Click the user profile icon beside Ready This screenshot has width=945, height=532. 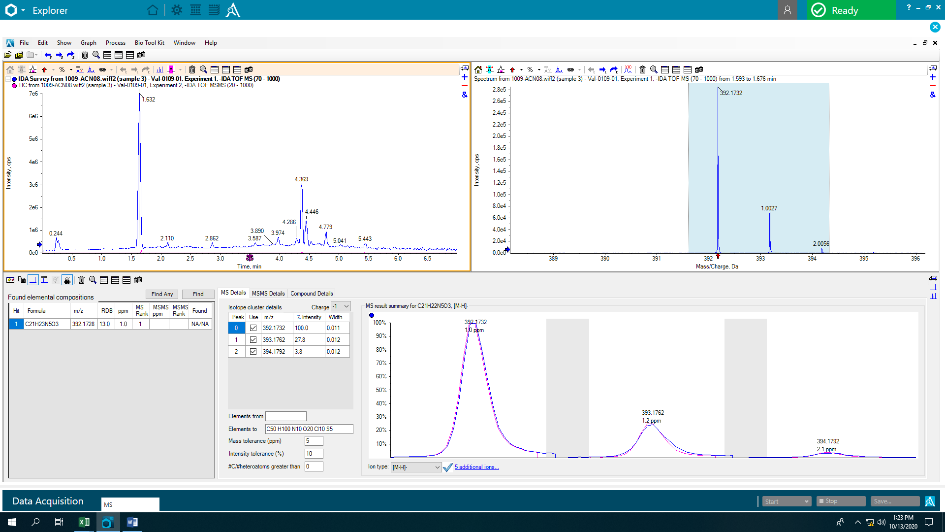787,10
